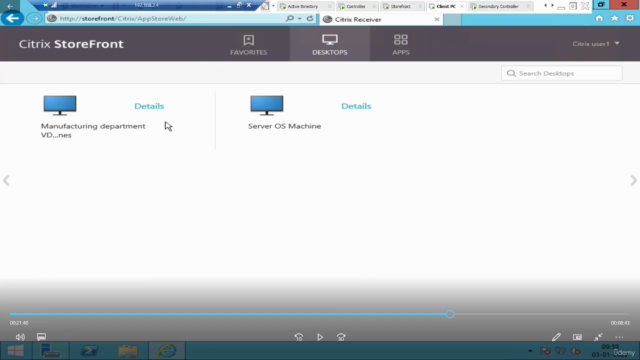Select the Client PC session tab
The width and height of the screenshot is (640, 360).
pos(445,6)
